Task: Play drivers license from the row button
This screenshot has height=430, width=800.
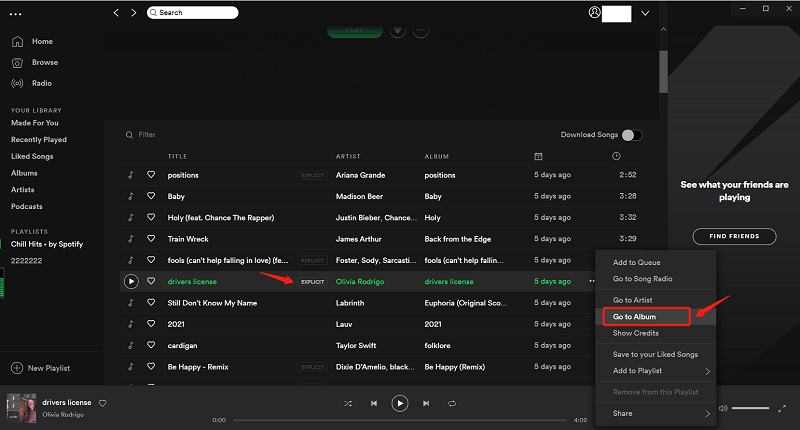Action: 131,281
